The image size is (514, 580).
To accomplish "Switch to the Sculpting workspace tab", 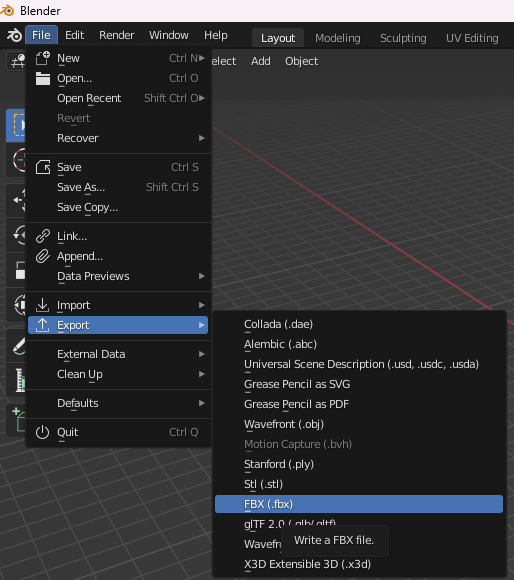I will pyautogui.click(x=403, y=38).
